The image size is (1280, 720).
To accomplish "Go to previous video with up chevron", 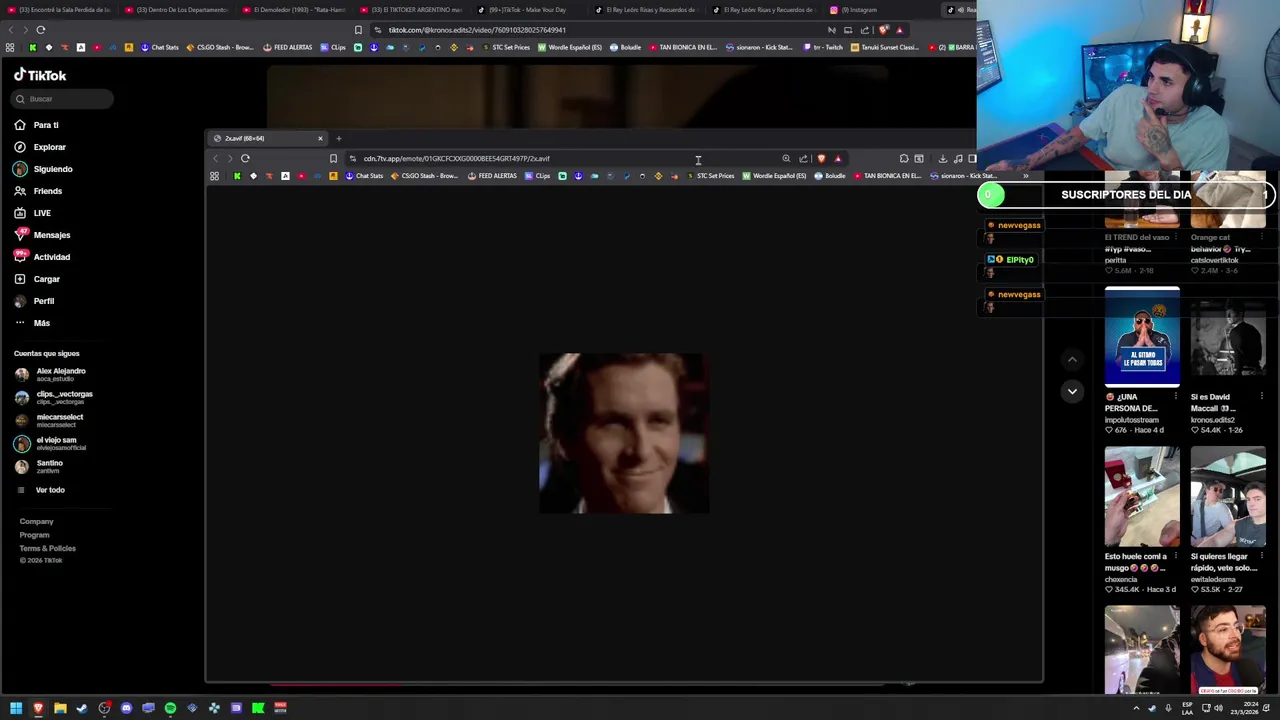I will coord(1072,360).
